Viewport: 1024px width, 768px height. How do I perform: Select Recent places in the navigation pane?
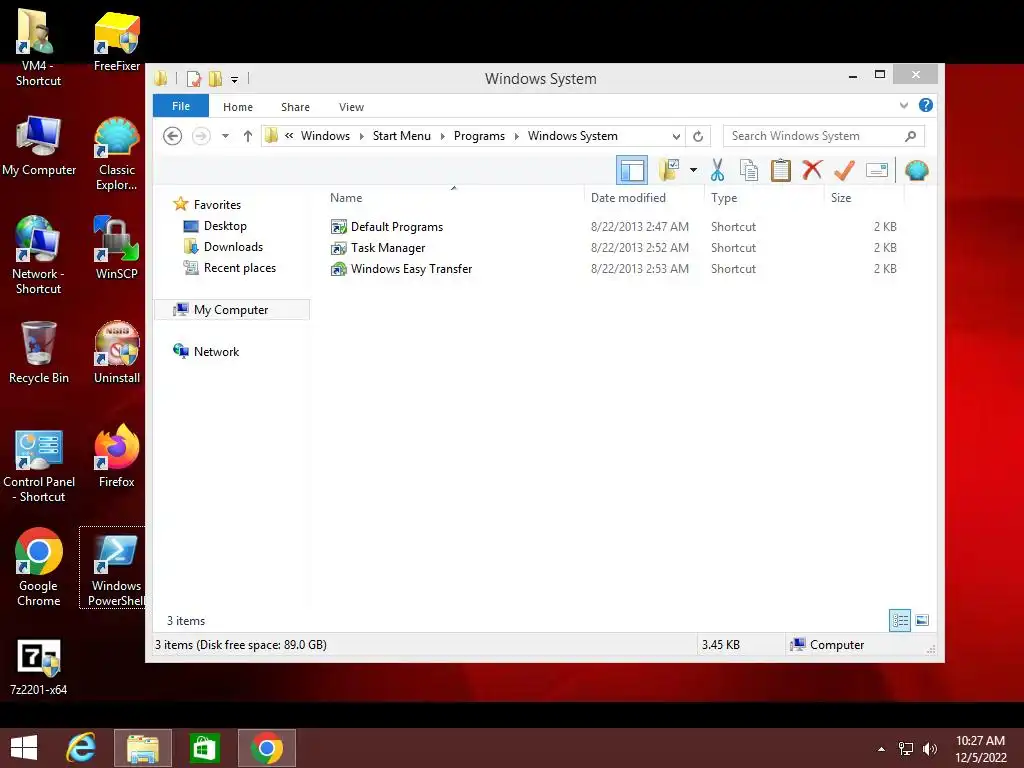240,268
